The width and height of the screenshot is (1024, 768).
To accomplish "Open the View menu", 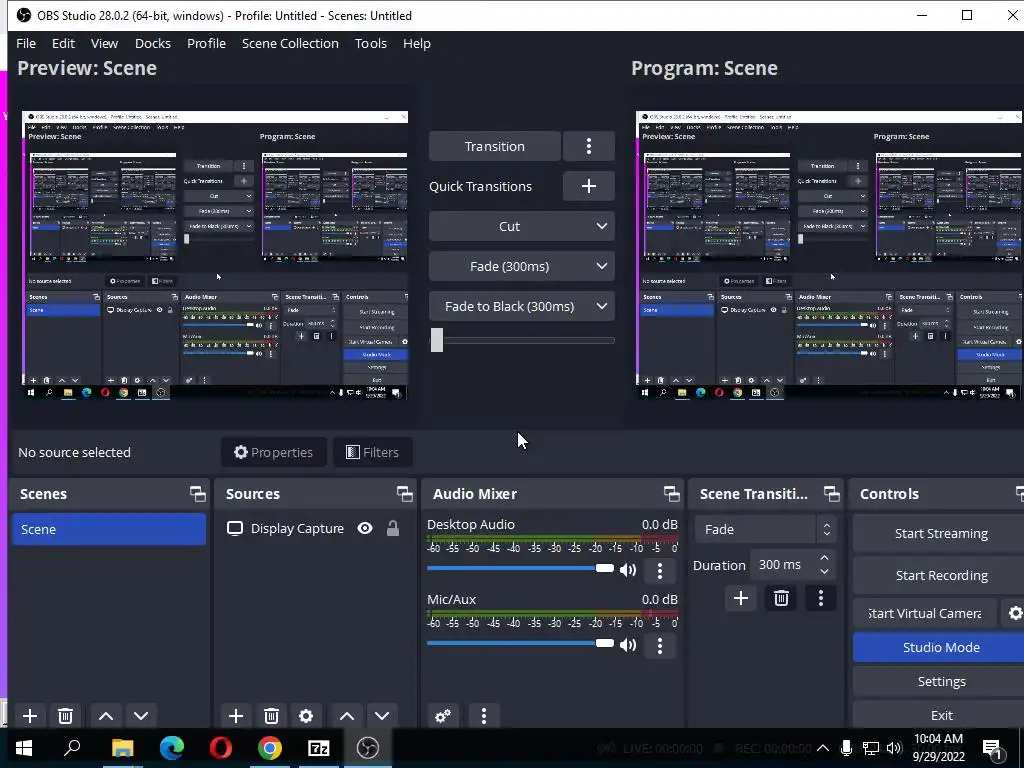I will 104,43.
